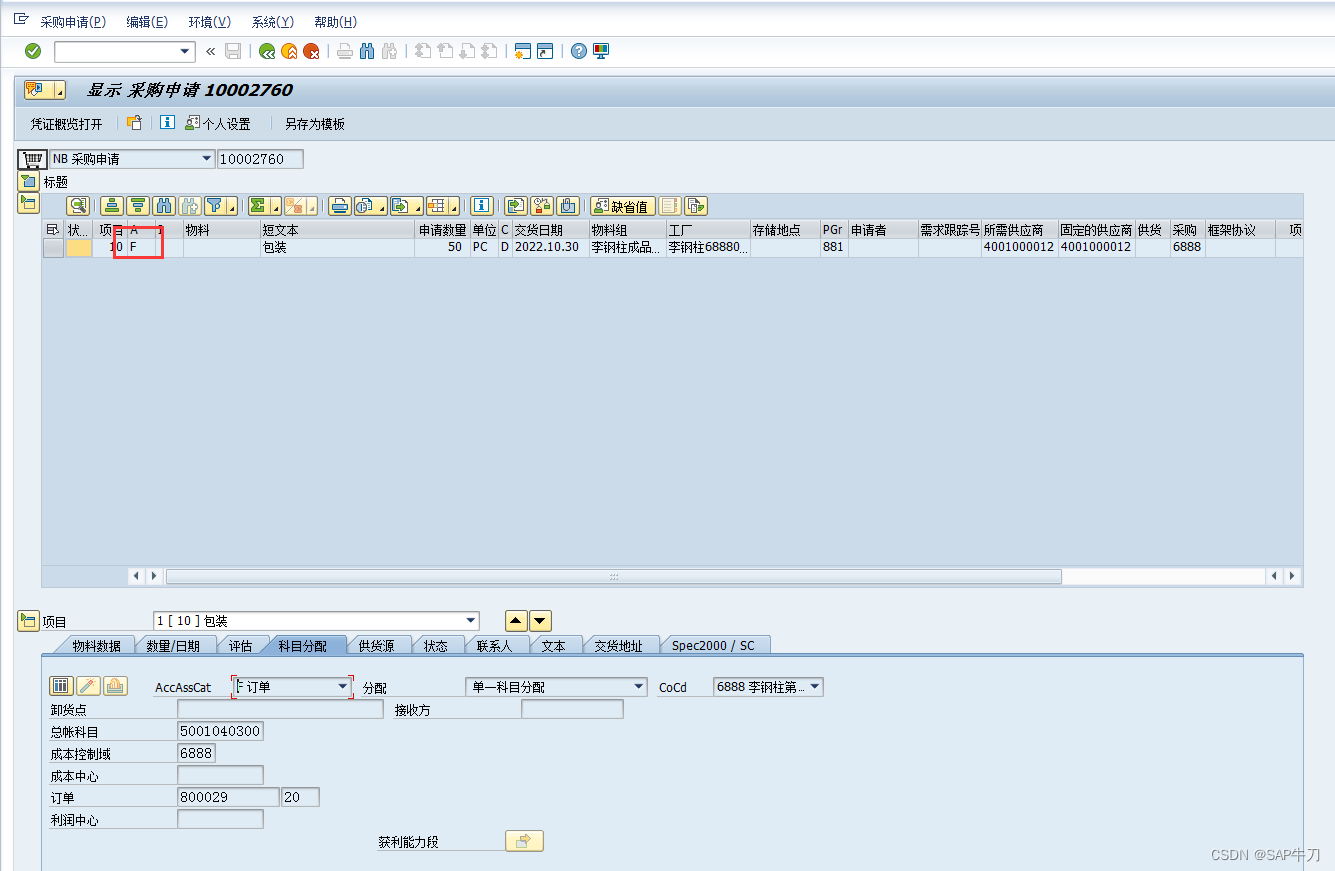Switch to the 联系人 tab

(x=494, y=645)
